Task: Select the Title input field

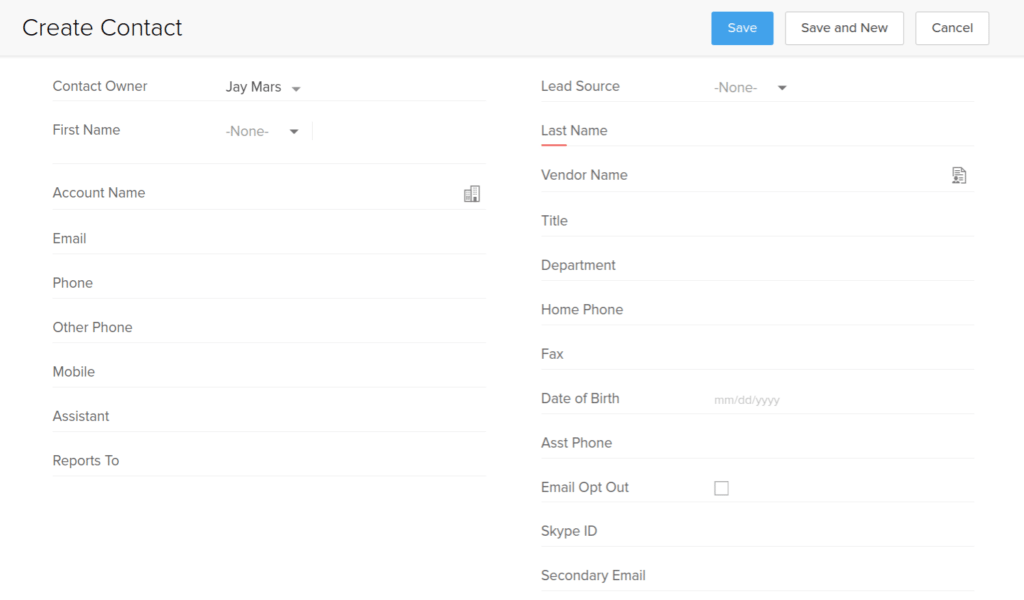Action: coord(844,221)
